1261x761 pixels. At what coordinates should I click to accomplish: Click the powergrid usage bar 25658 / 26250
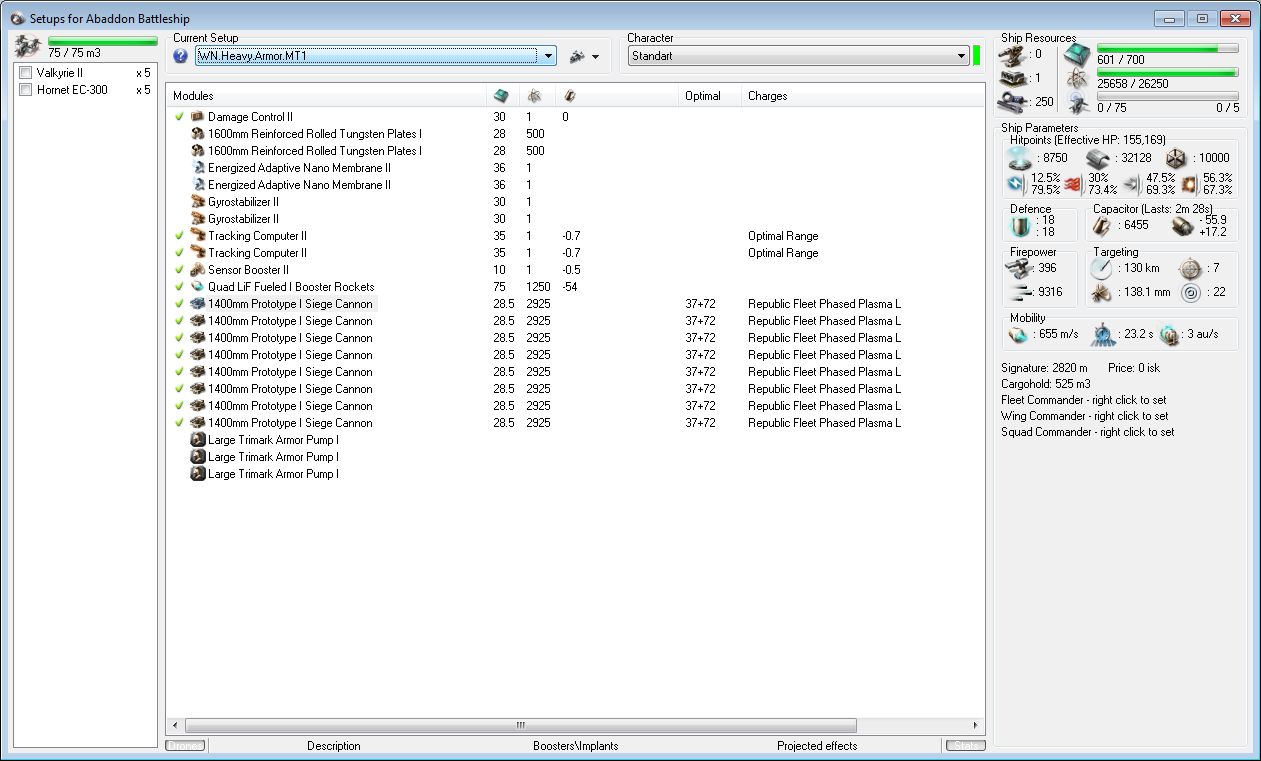click(x=1168, y=72)
